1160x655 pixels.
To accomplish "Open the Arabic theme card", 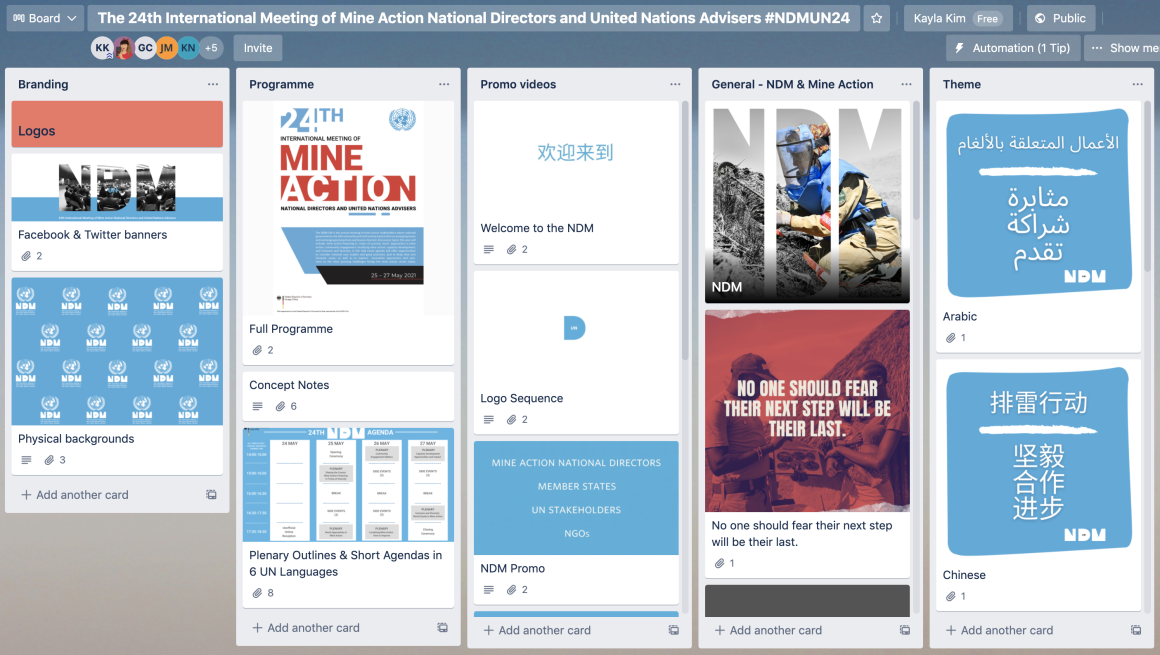I will pyautogui.click(x=1044, y=228).
